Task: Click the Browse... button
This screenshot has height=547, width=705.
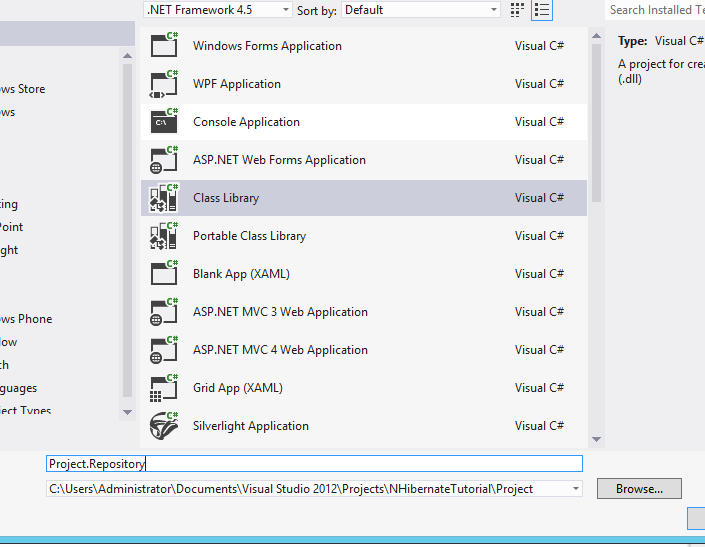Action: click(x=639, y=489)
